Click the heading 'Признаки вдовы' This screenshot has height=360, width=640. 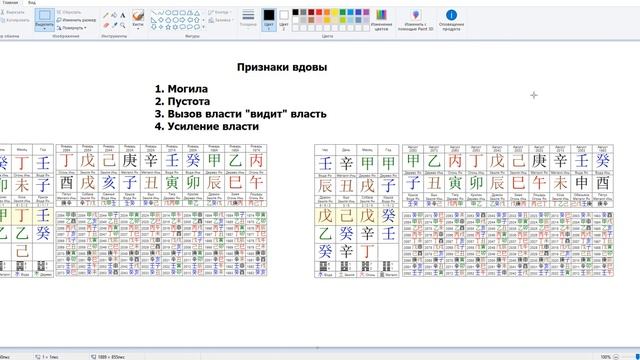tap(282, 67)
